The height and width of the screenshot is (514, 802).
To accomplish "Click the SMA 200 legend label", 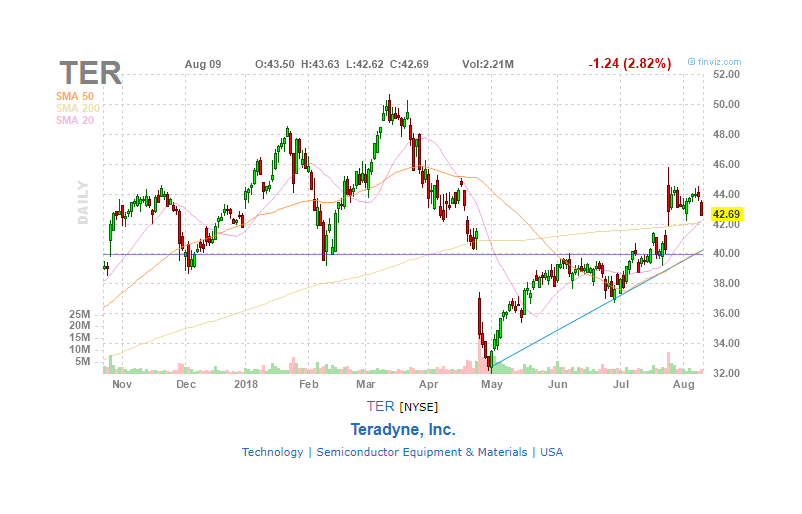I will click(78, 108).
